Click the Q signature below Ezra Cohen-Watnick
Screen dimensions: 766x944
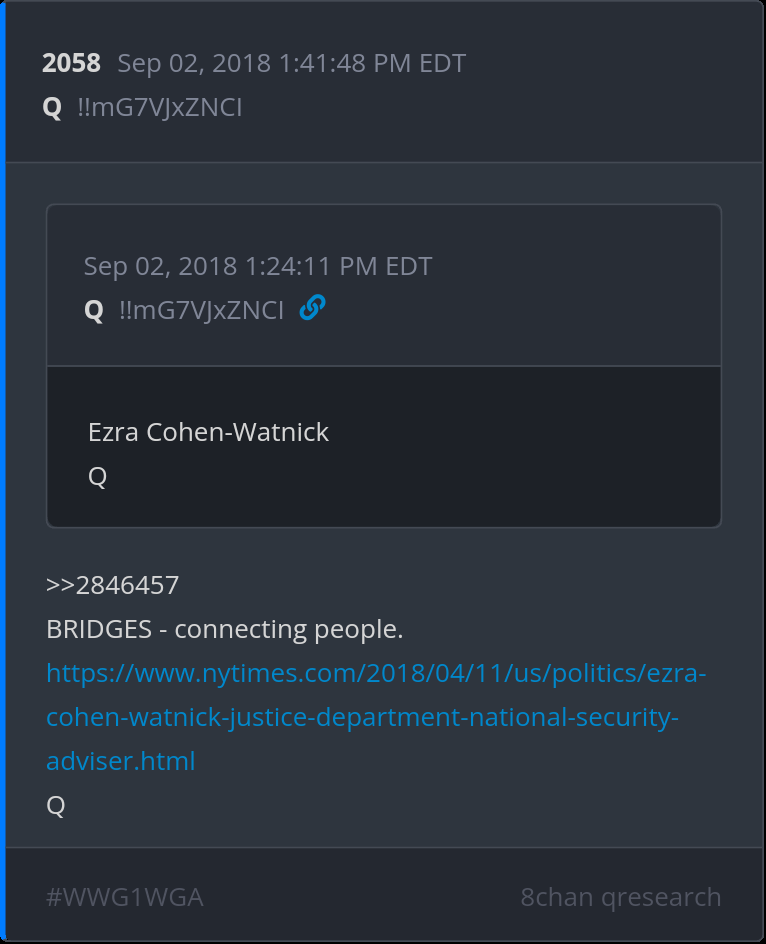[x=97, y=476]
